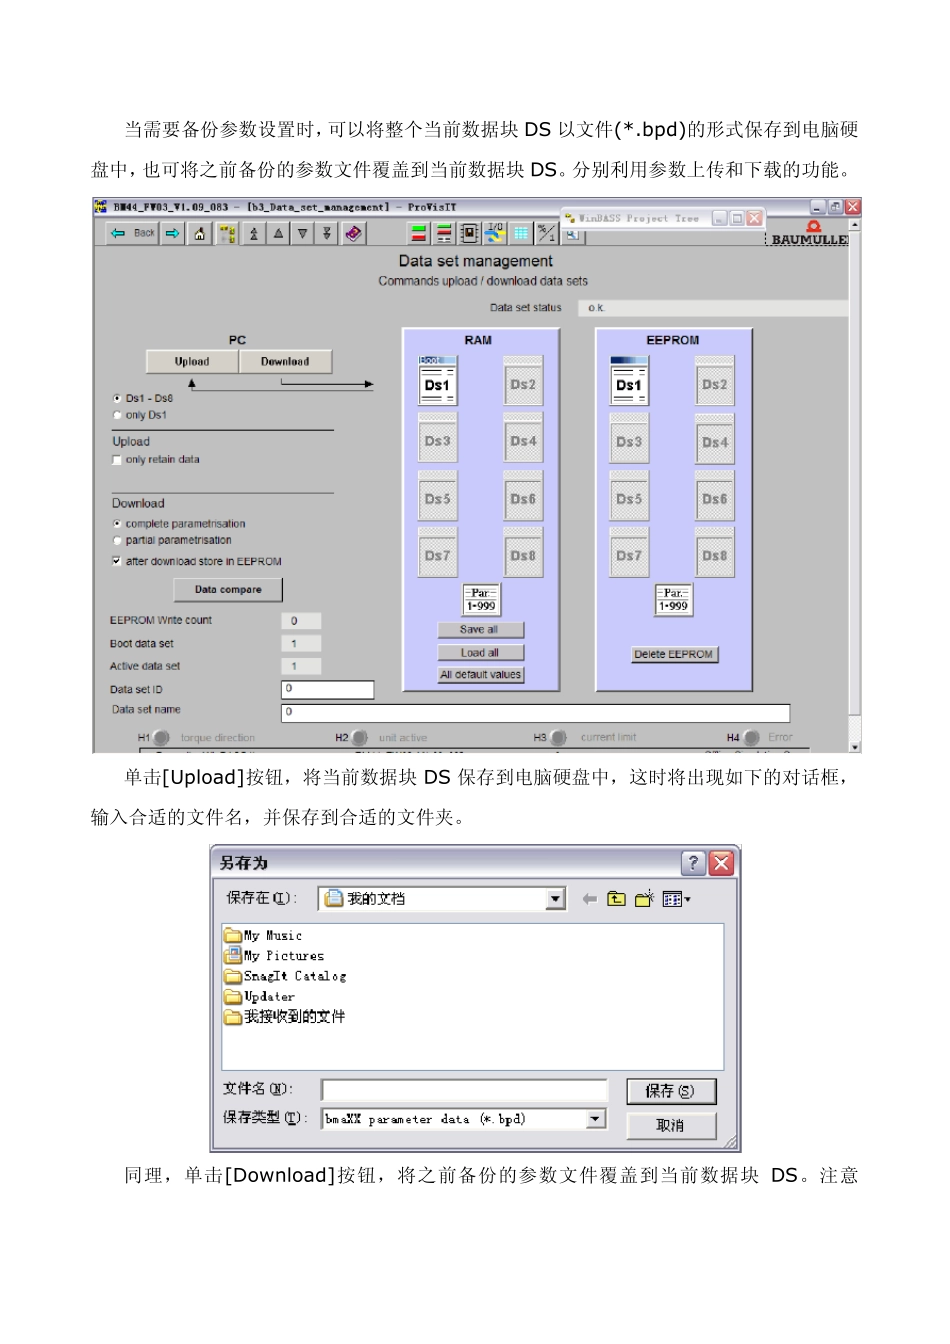Open the Updater folder
This screenshot has height=1344, width=950.
tap(260, 997)
